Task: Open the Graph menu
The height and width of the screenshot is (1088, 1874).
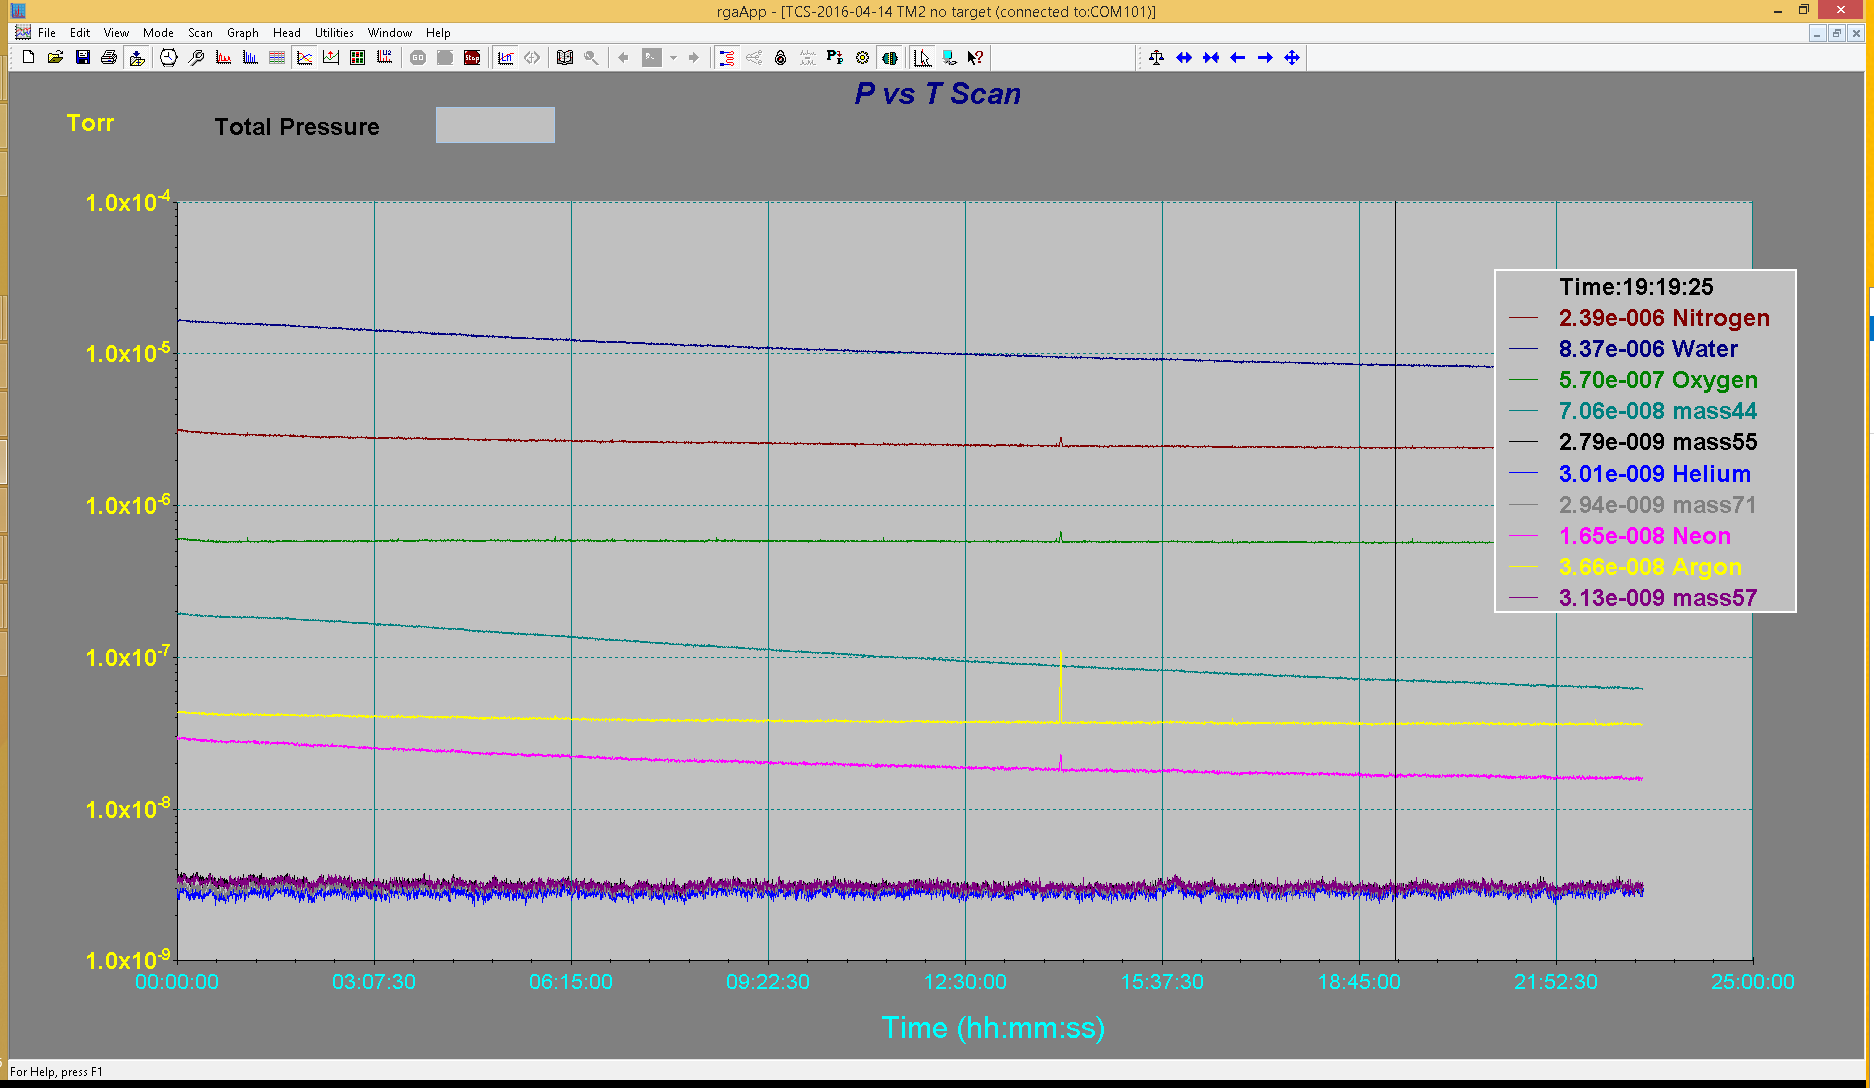Action: 243,33
